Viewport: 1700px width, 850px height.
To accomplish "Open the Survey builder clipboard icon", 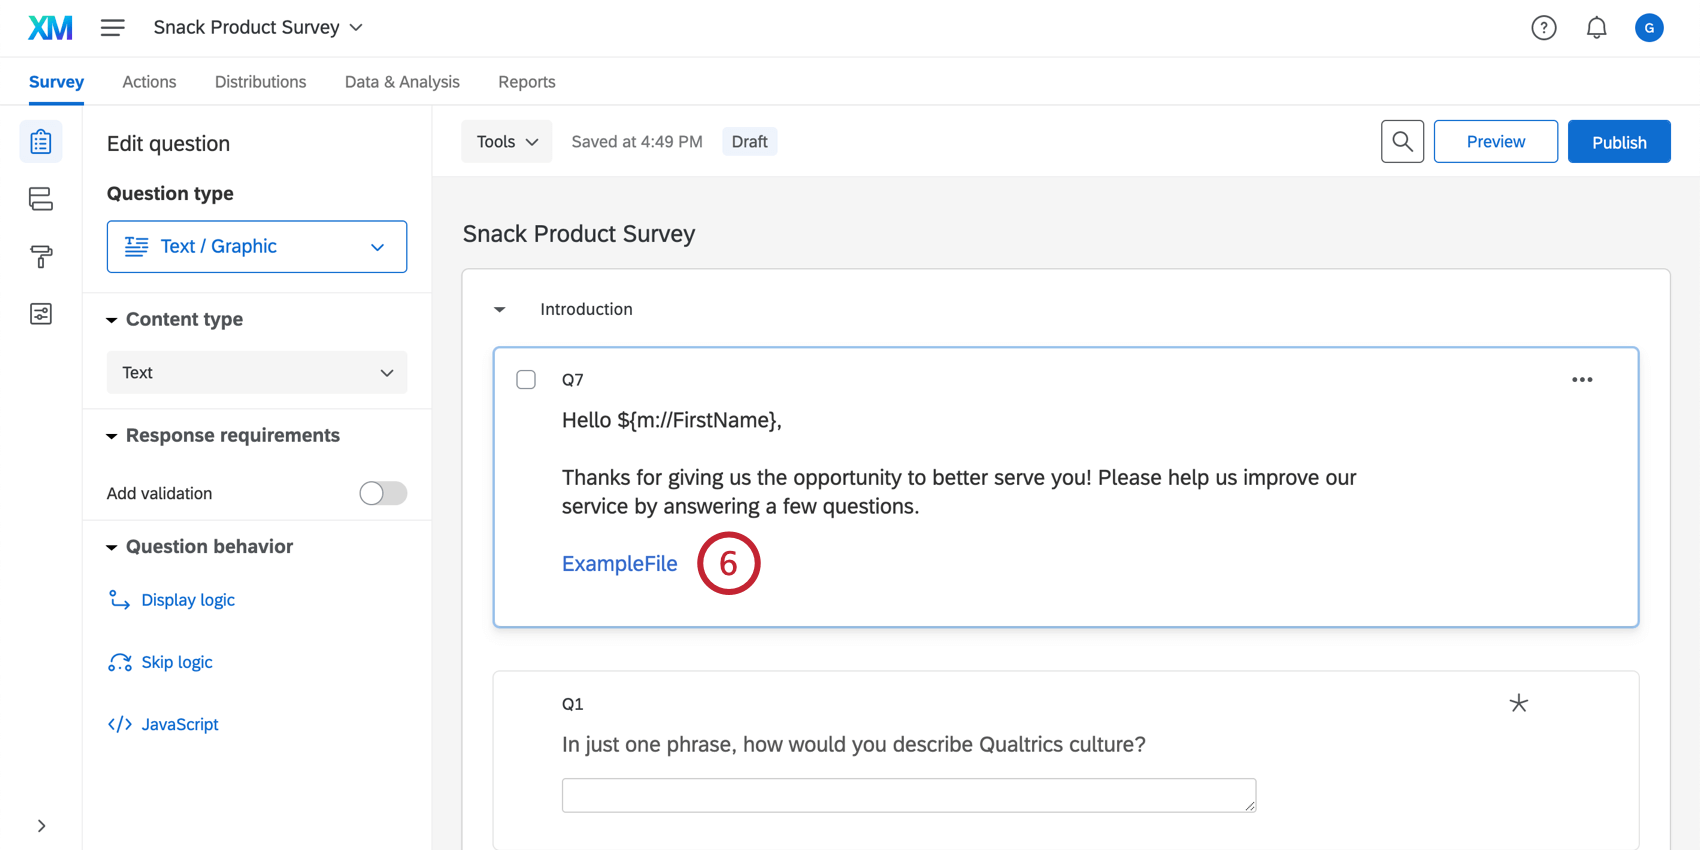I will (41, 142).
